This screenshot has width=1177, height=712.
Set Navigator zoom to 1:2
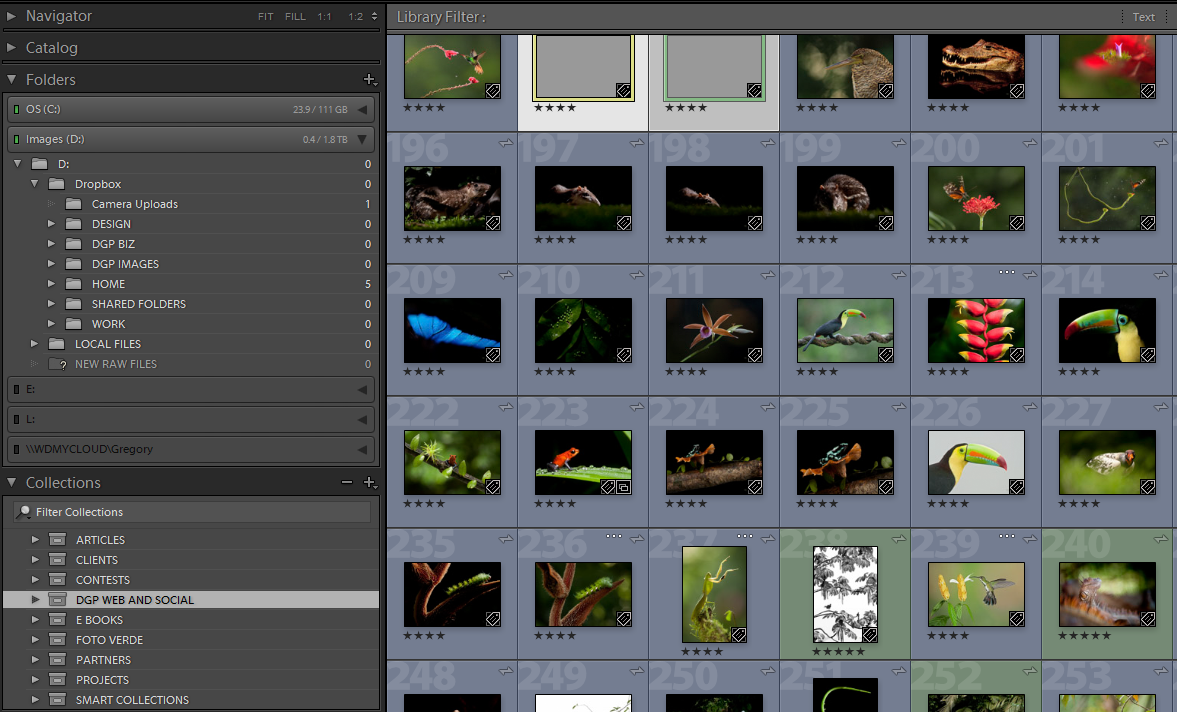pyautogui.click(x=355, y=17)
